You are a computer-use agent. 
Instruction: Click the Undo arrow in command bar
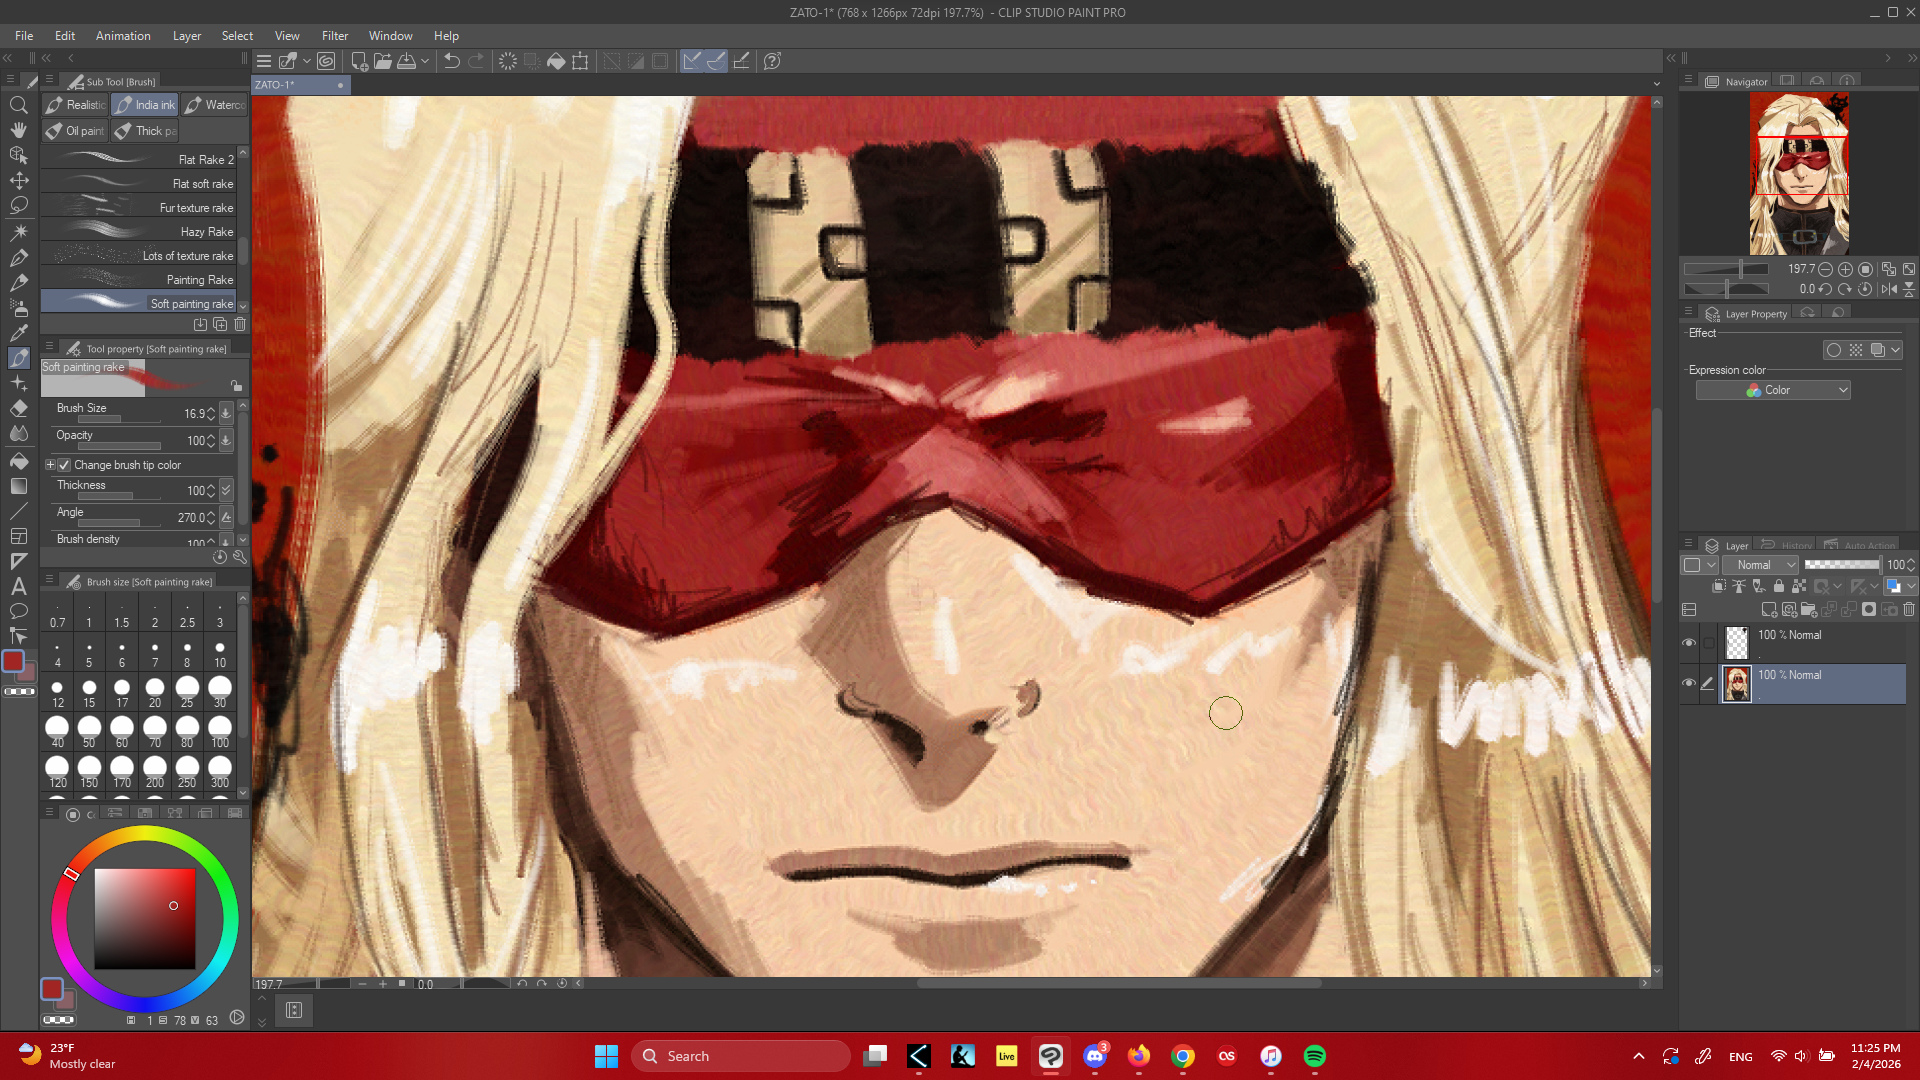tap(451, 61)
